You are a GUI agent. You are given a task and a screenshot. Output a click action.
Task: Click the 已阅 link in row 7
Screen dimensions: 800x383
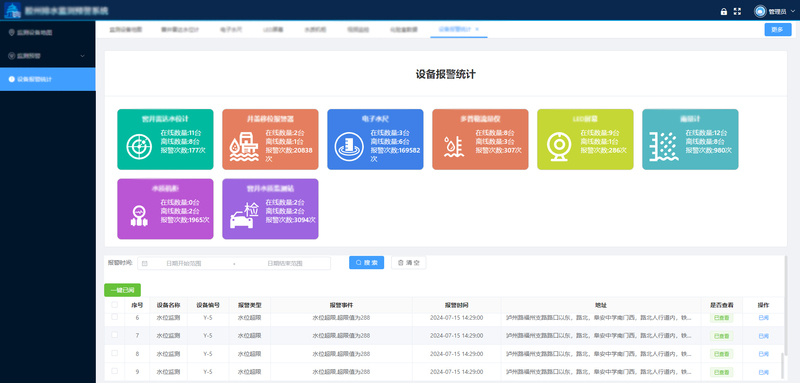(763, 336)
